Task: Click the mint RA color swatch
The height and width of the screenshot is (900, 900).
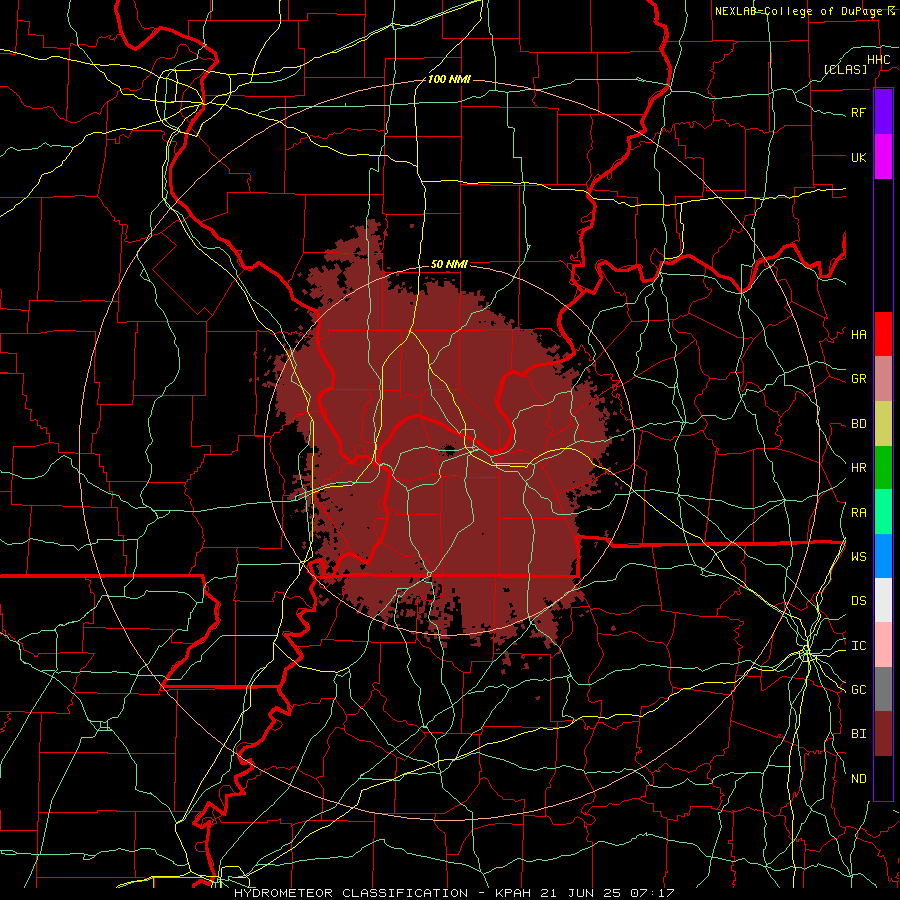Action: [x=883, y=512]
